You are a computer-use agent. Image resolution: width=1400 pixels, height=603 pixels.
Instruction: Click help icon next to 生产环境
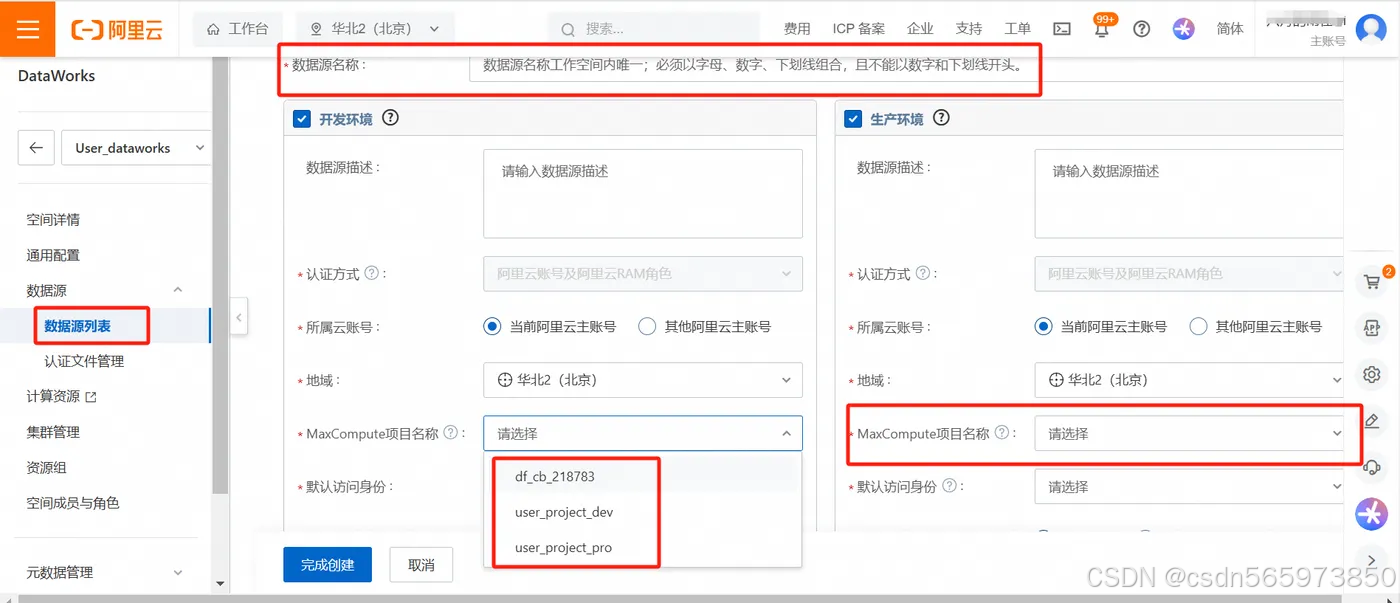941,118
